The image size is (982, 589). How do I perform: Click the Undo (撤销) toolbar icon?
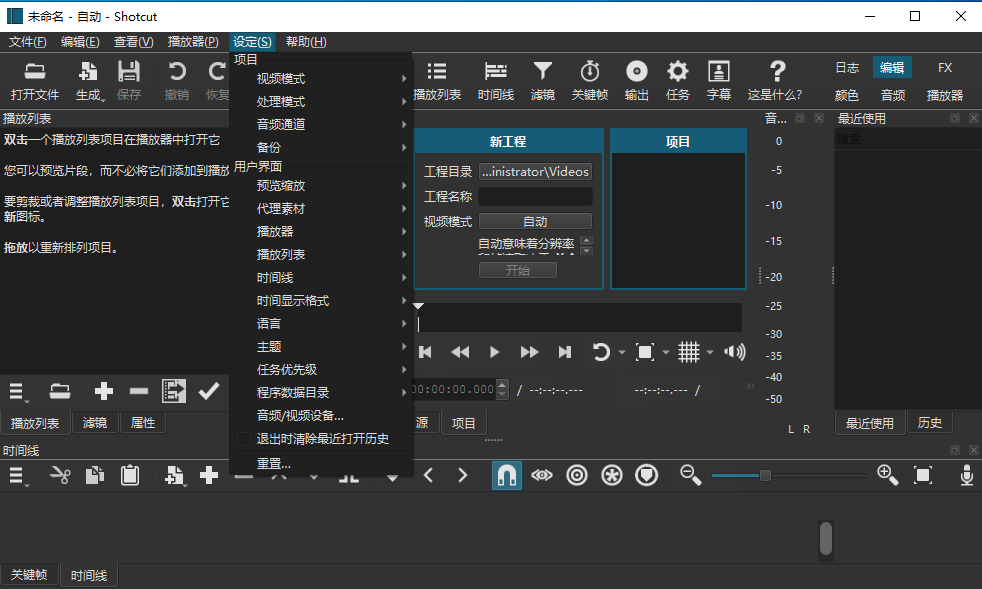[x=177, y=80]
